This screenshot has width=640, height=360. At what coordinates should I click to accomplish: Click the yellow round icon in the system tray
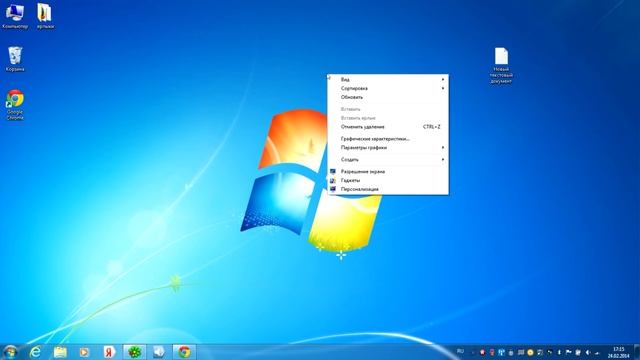pos(530,352)
